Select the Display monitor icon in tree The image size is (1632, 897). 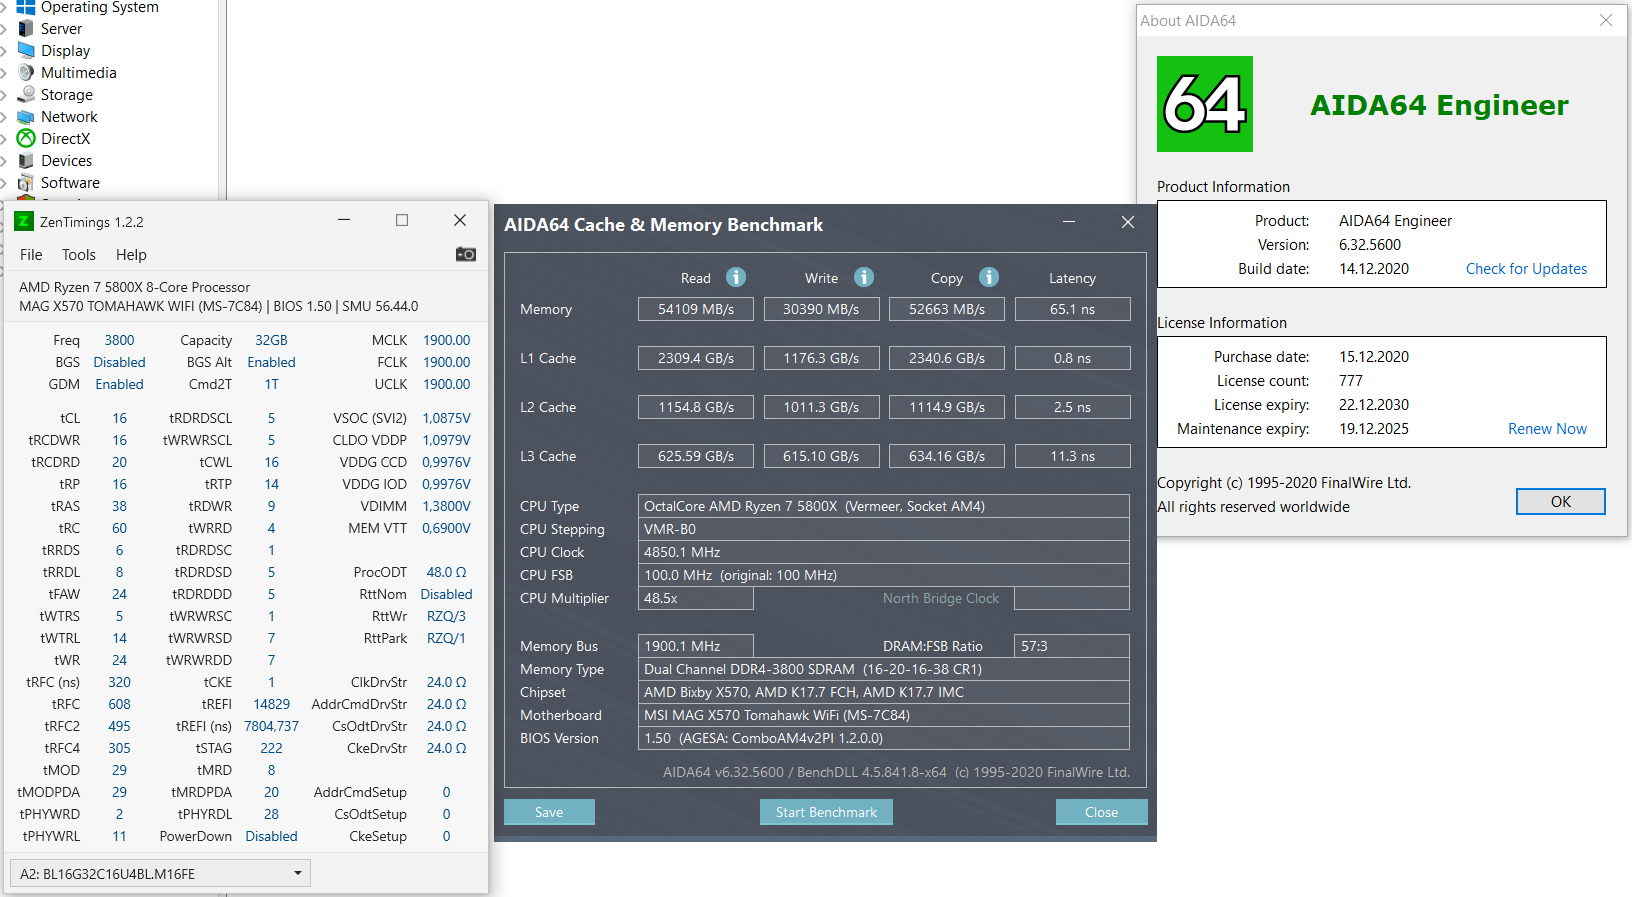coord(26,50)
